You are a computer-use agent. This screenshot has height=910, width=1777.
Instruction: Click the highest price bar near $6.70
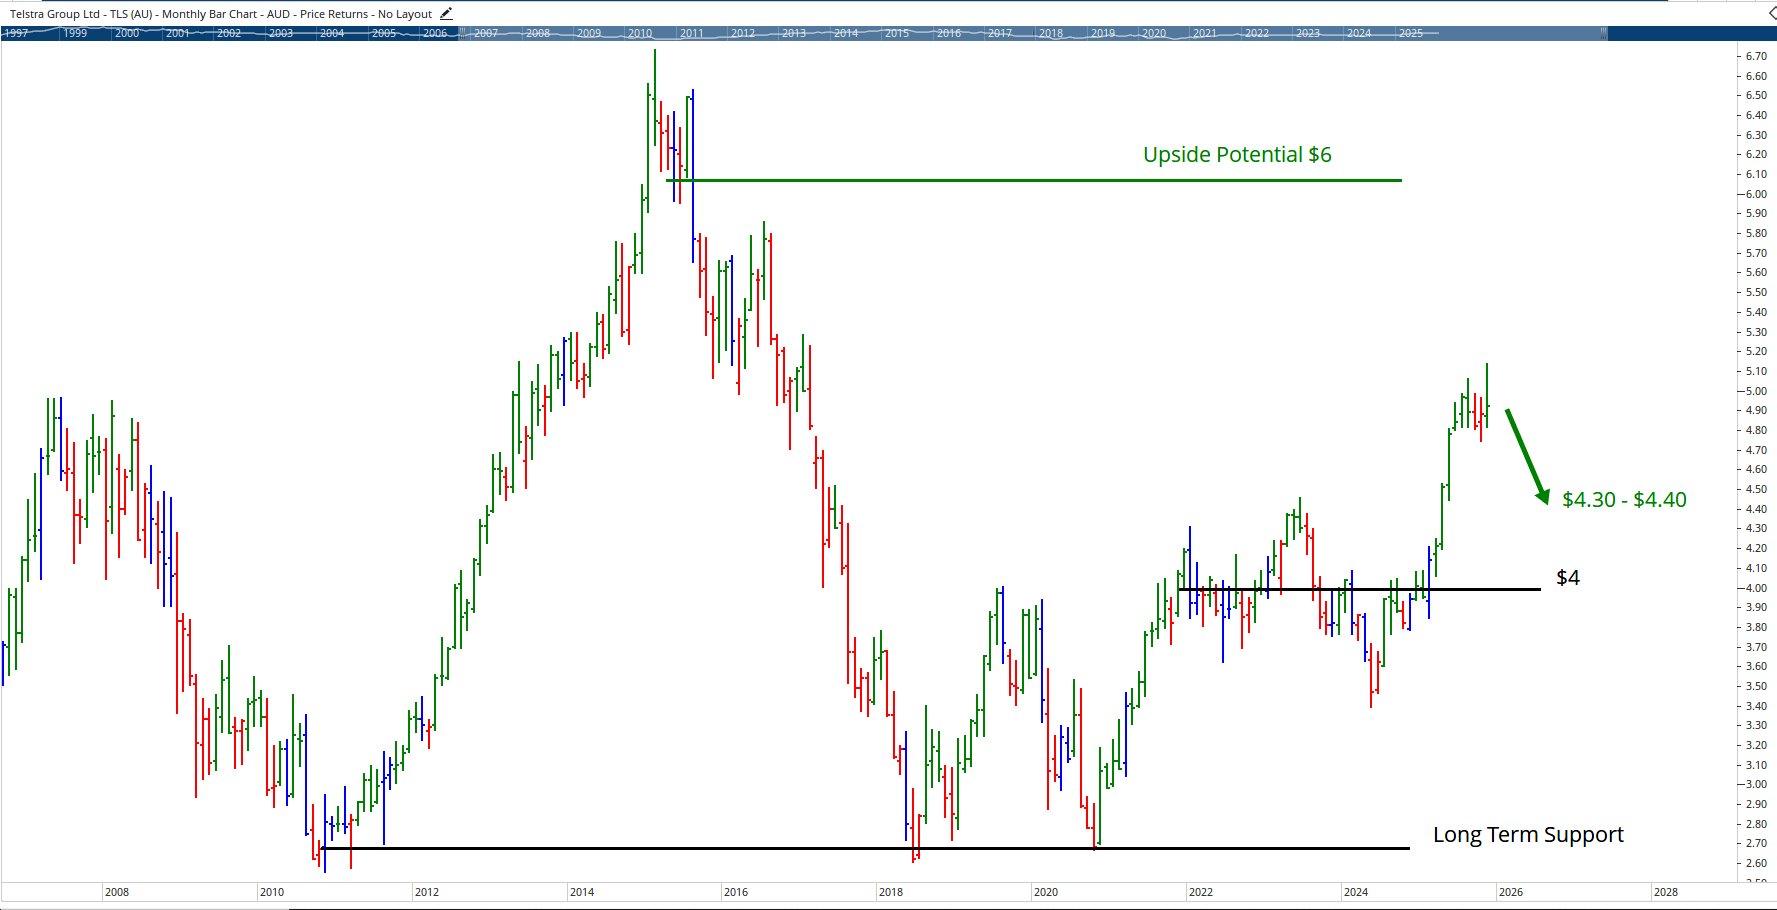(655, 60)
